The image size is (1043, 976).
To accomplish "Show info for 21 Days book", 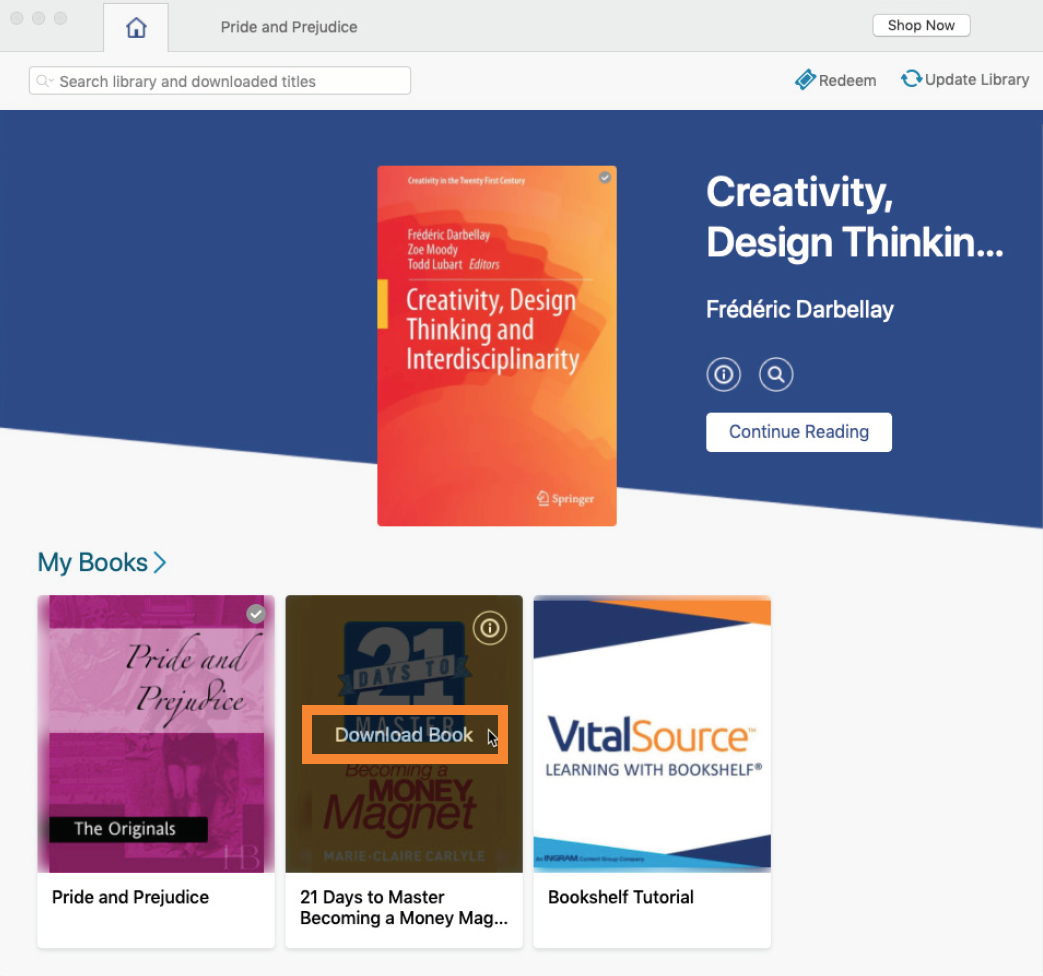I will click(490, 628).
